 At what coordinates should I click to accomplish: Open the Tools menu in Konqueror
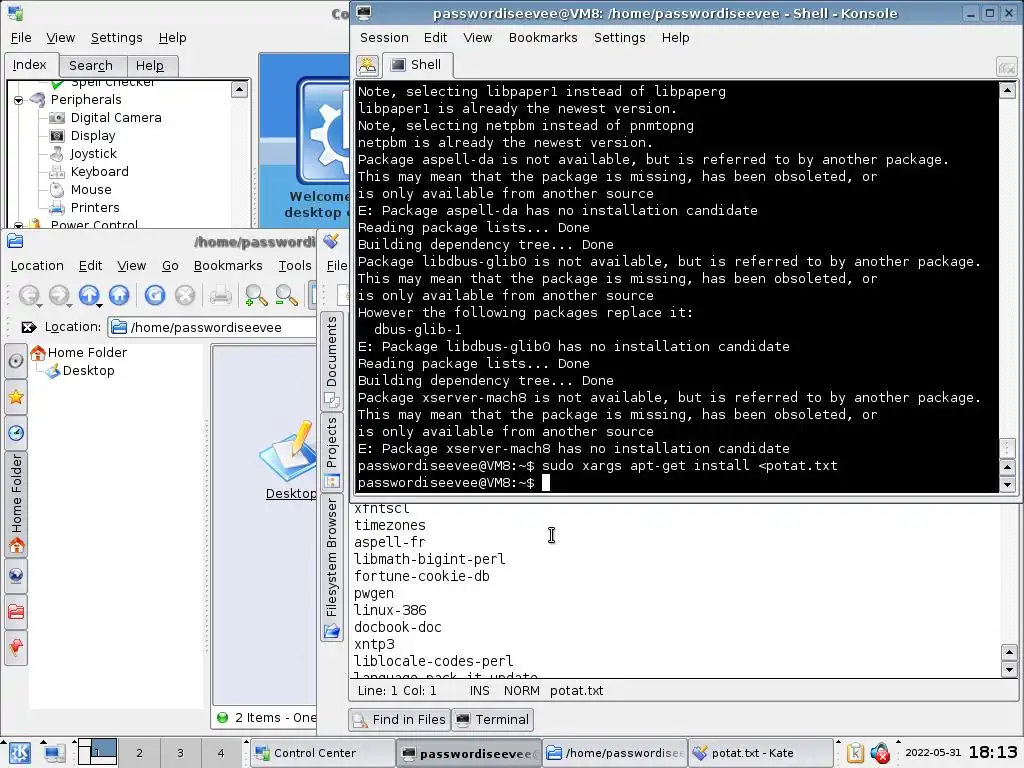[295, 265]
